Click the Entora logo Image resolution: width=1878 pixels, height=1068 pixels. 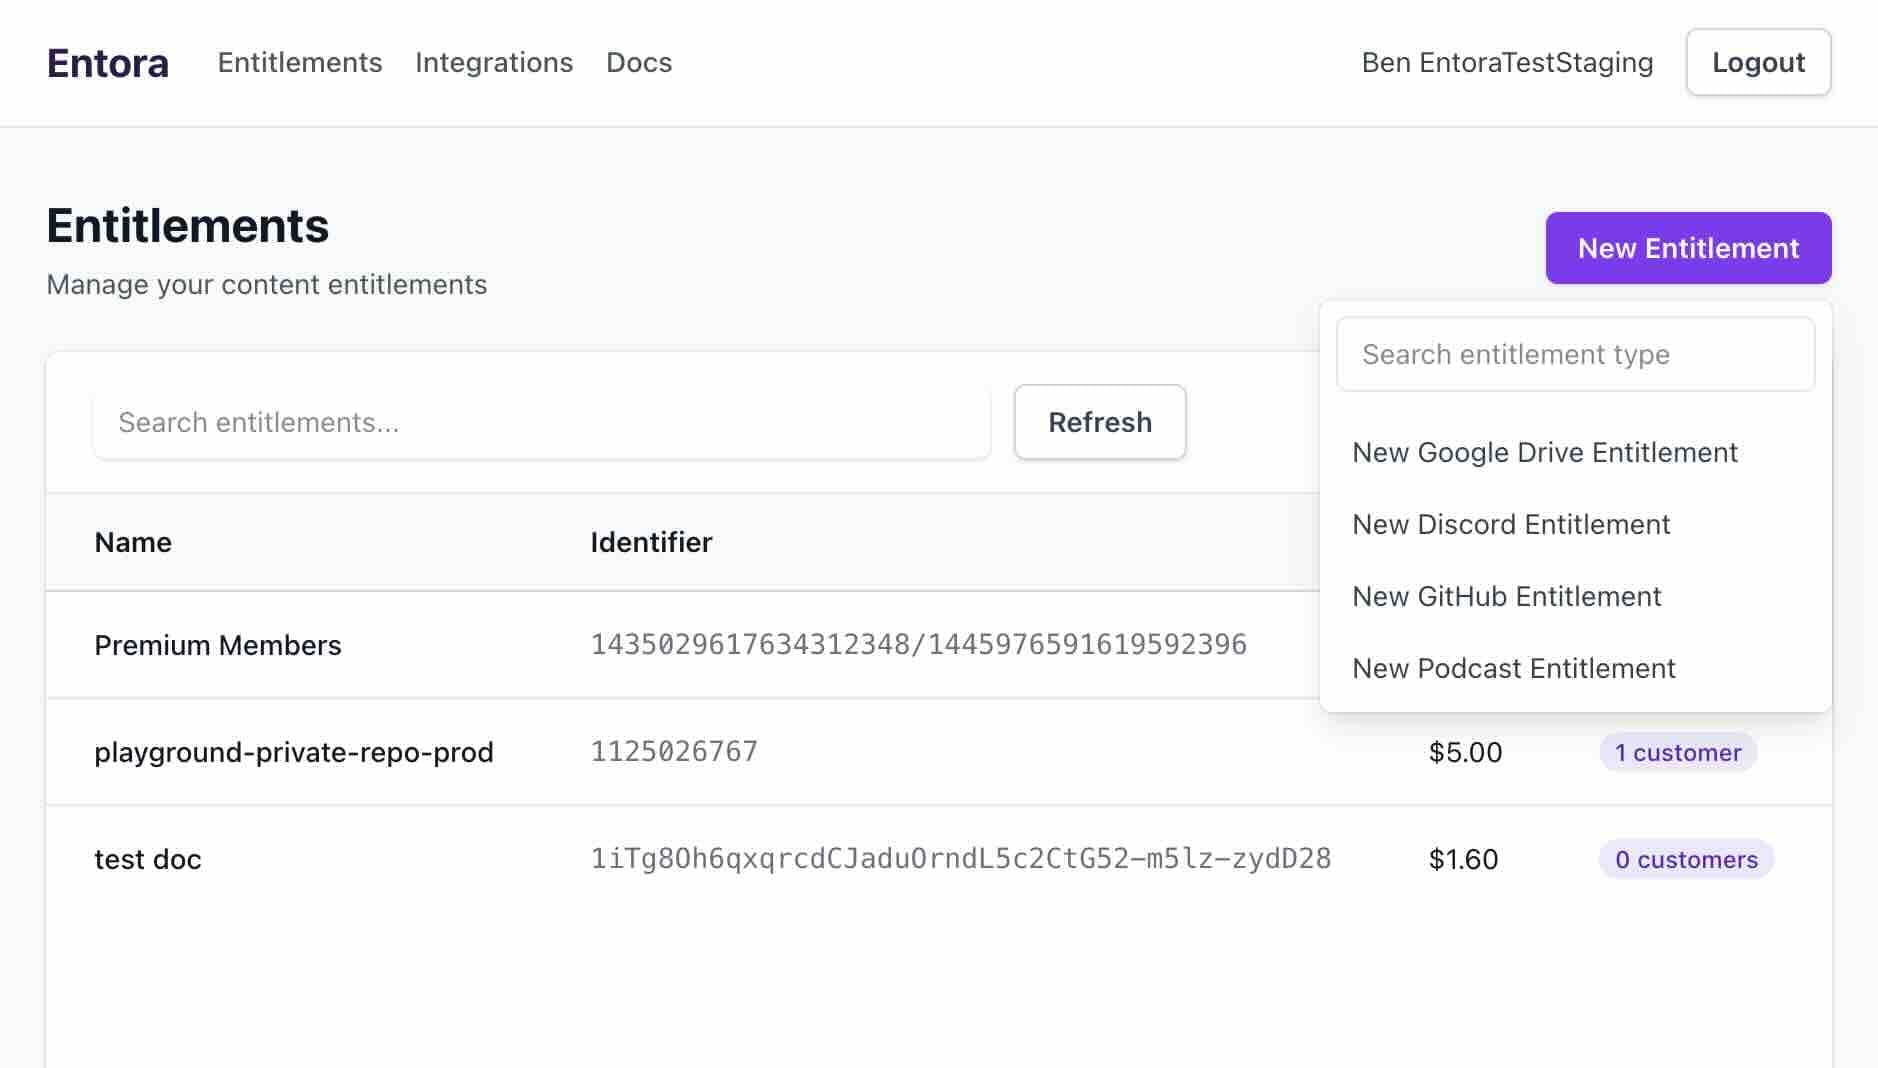coord(108,63)
